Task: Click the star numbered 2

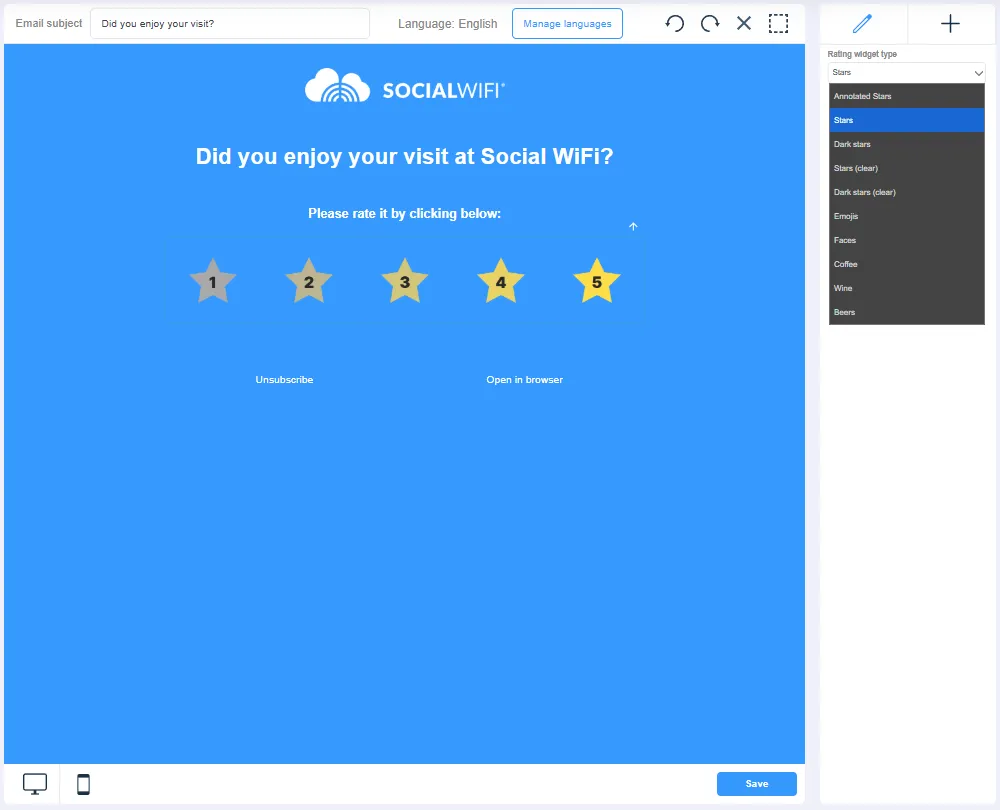Action: pos(309,281)
